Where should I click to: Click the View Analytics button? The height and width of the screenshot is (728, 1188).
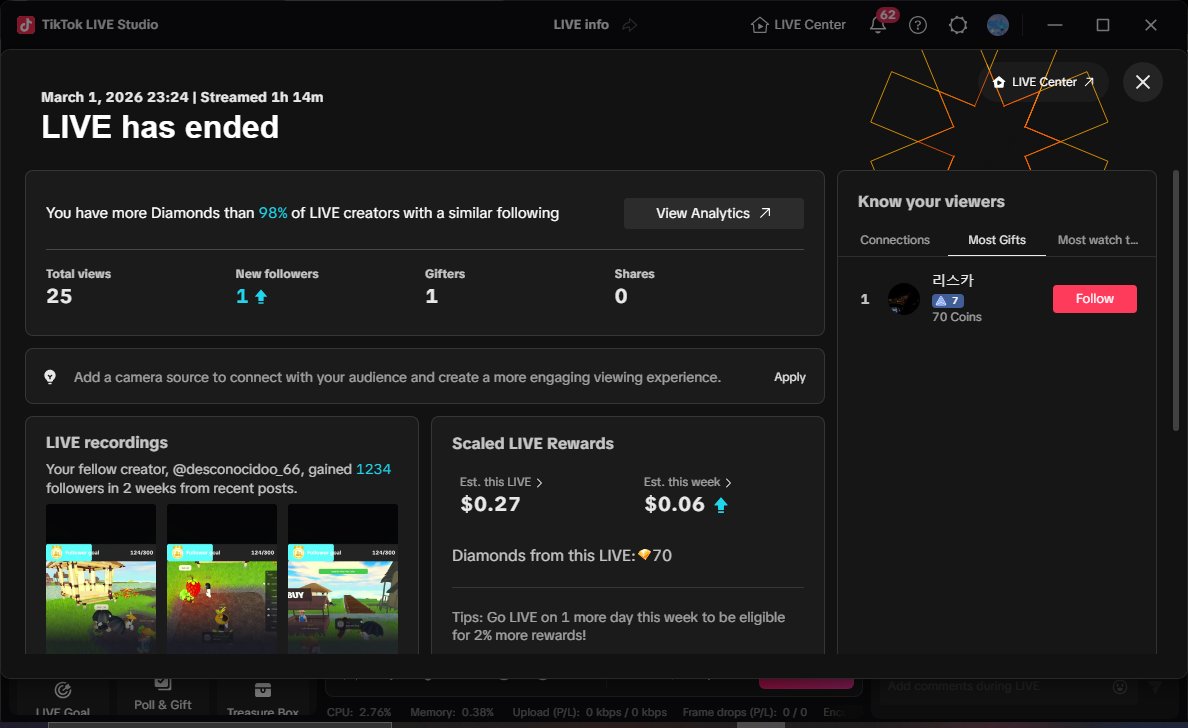(713, 214)
